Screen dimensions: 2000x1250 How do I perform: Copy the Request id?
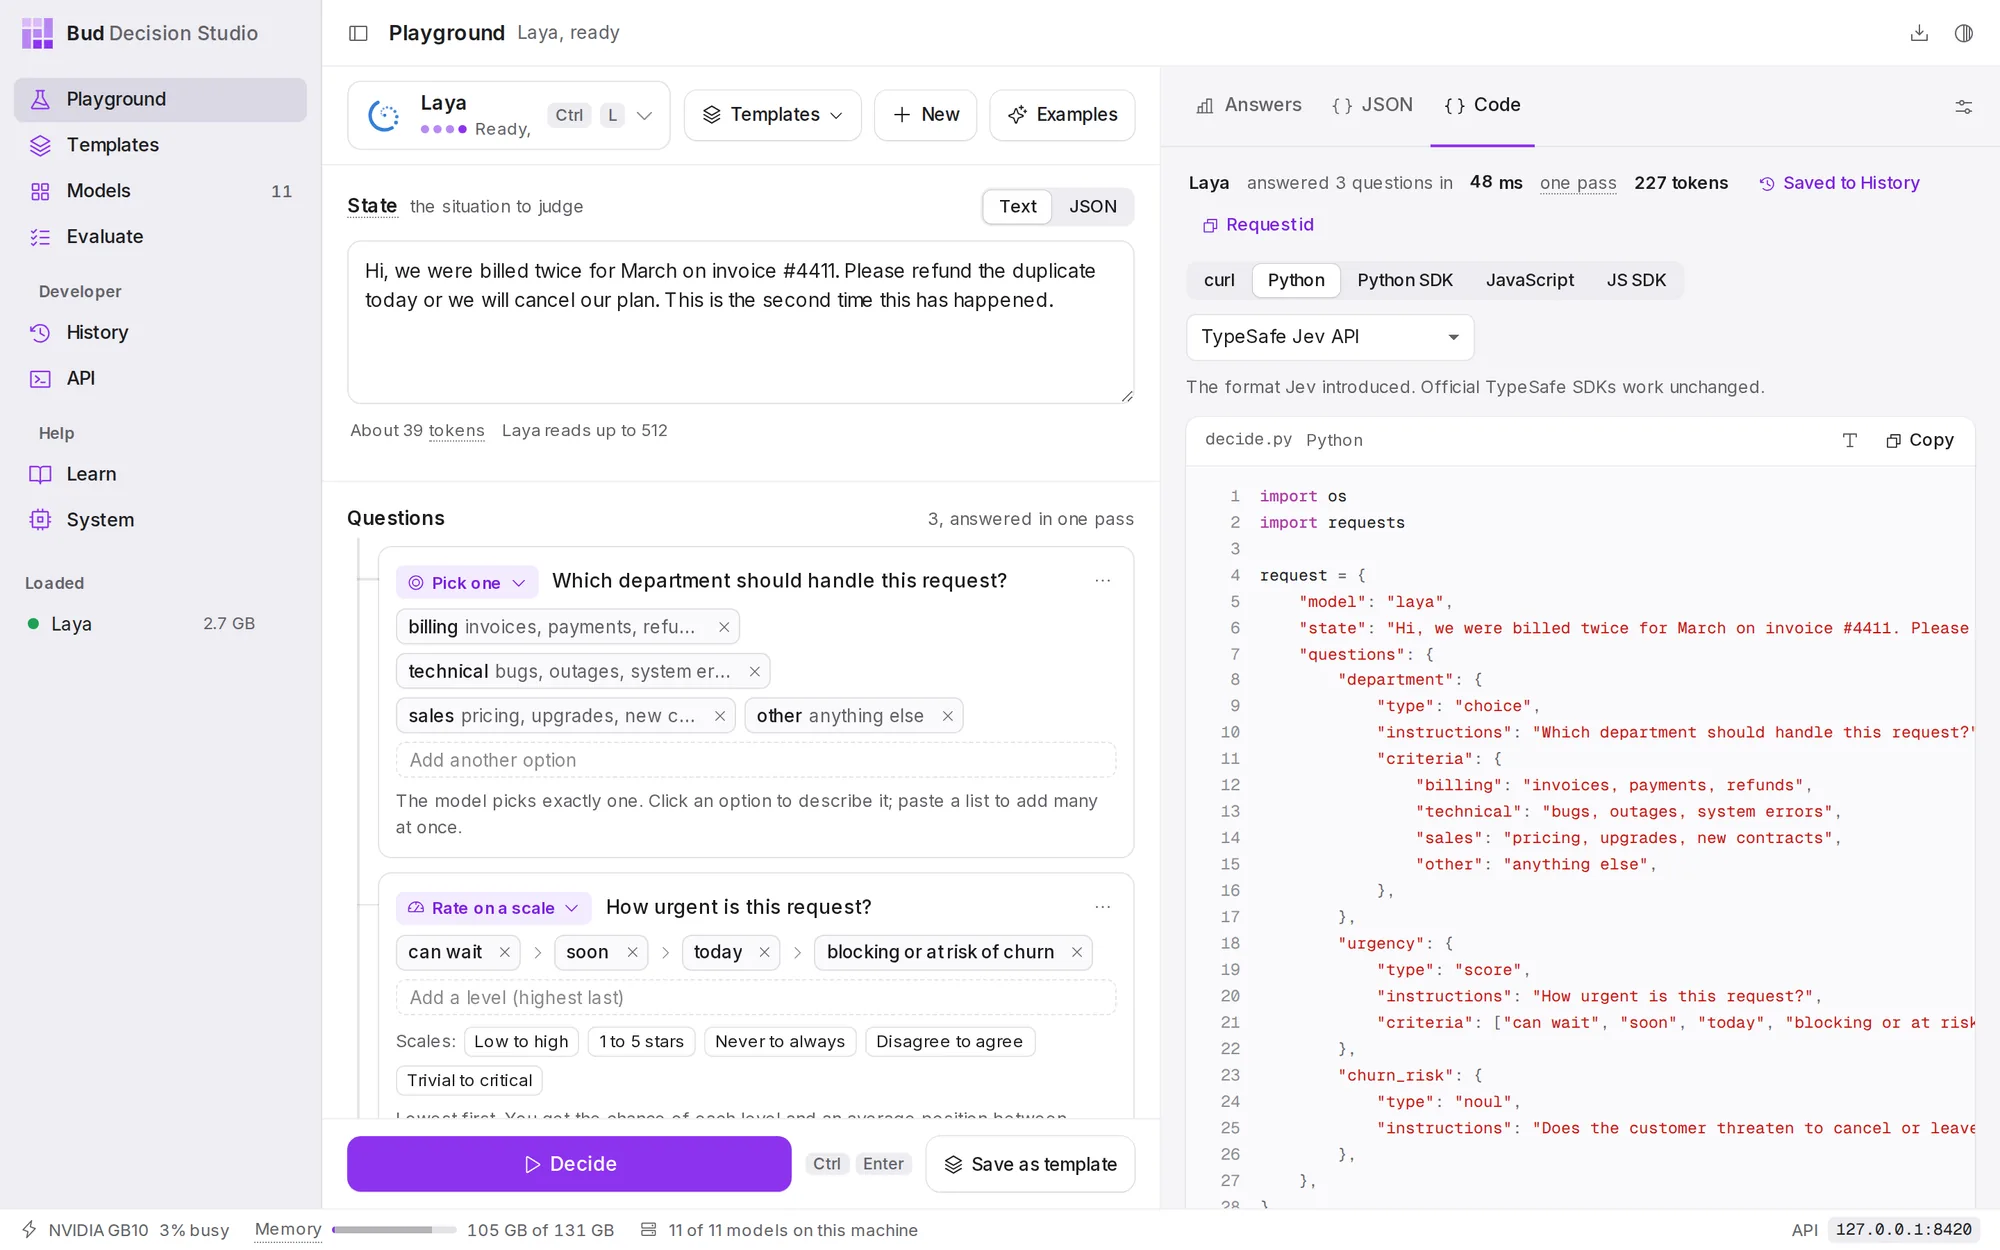(x=1258, y=225)
